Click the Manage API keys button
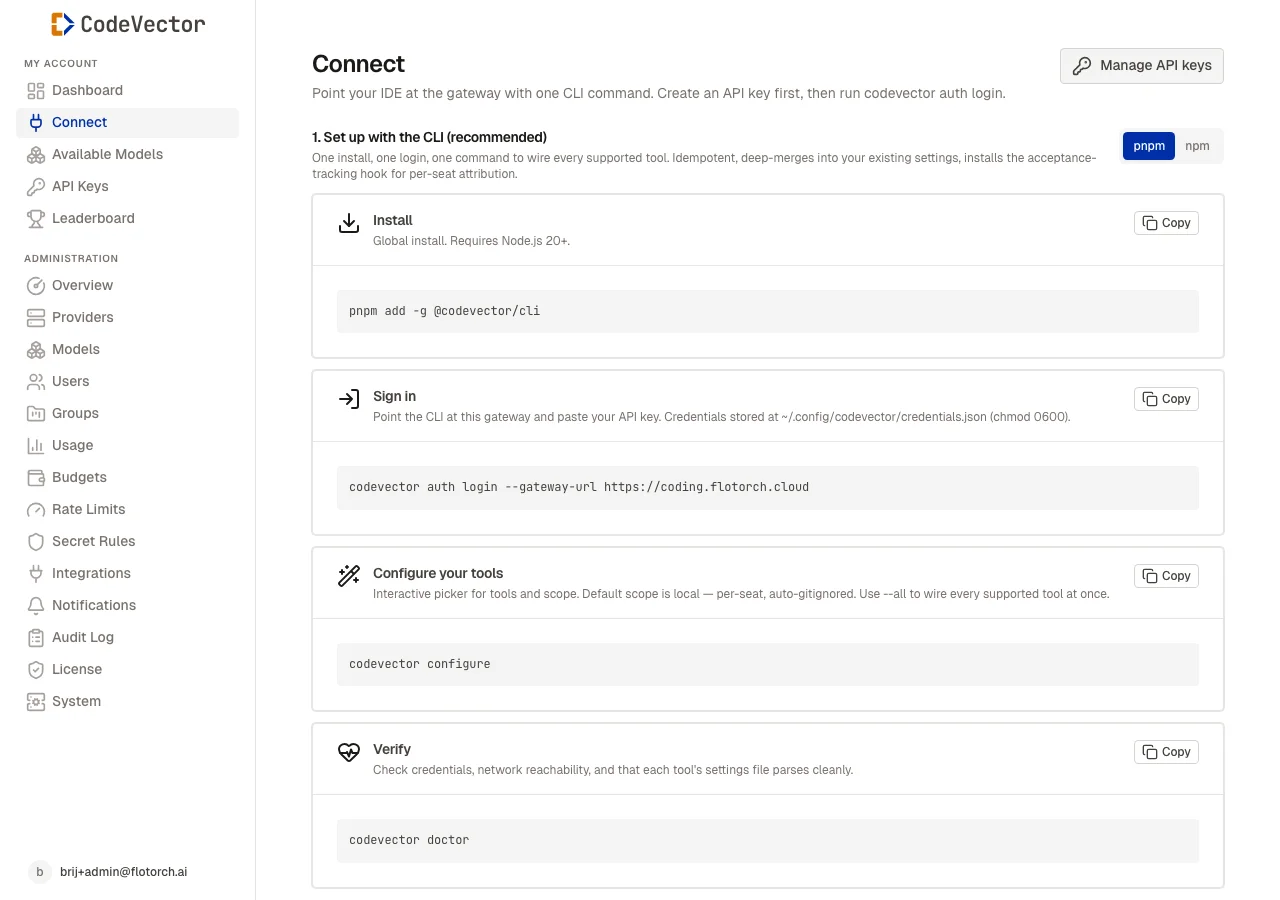The image size is (1280, 900). pyautogui.click(x=1142, y=66)
